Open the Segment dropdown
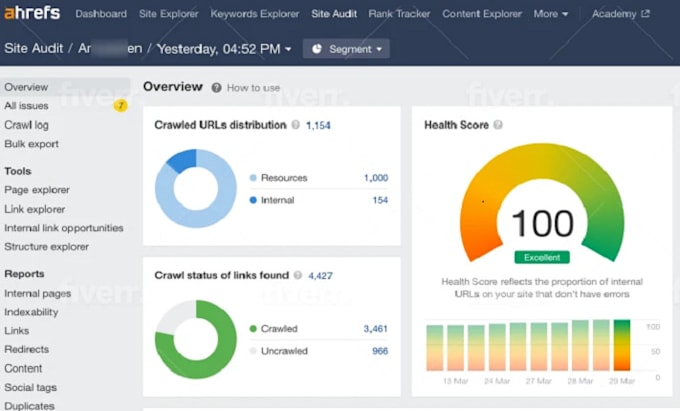Screen dimensions: 680x411 [x=346, y=49]
